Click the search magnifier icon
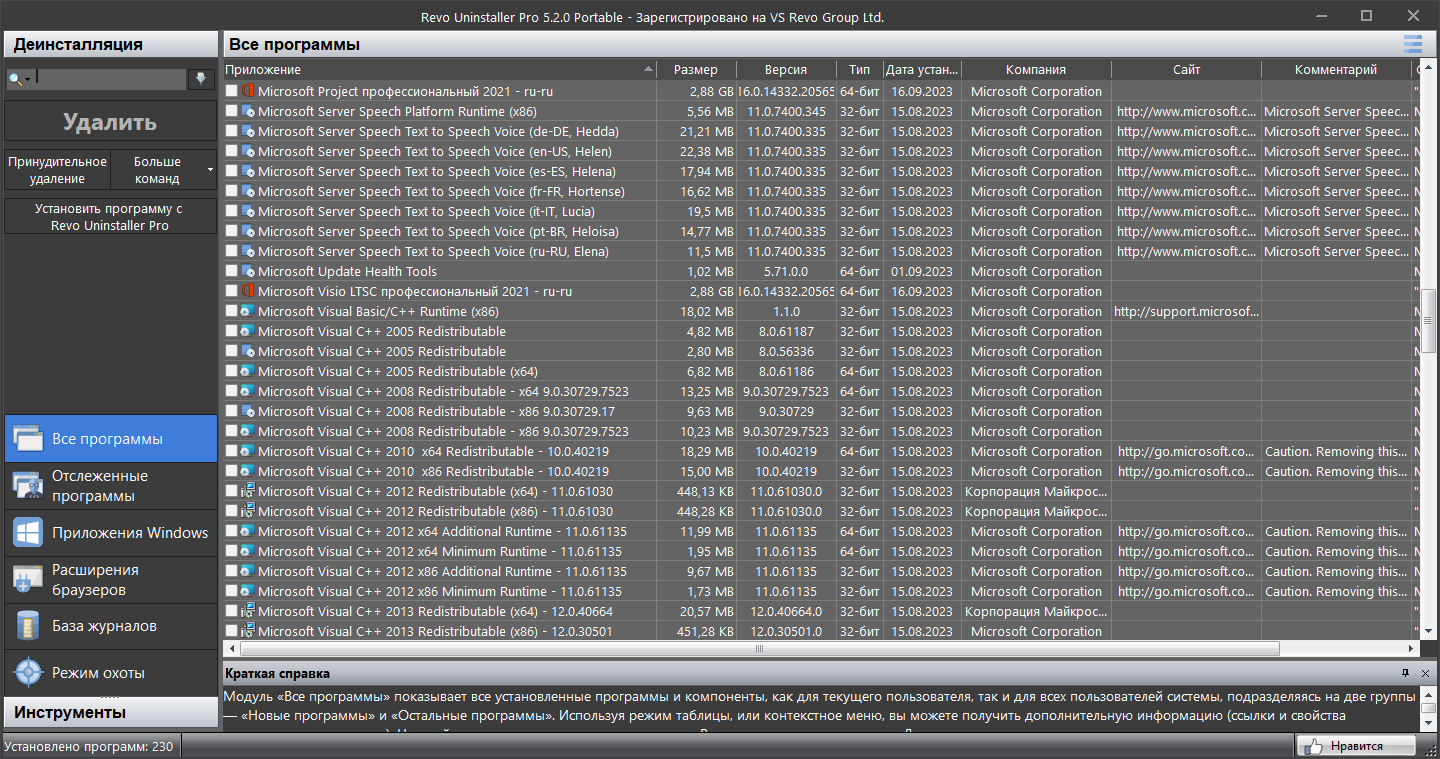The height and width of the screenshot is (759, 1440). tap(14, 78)
